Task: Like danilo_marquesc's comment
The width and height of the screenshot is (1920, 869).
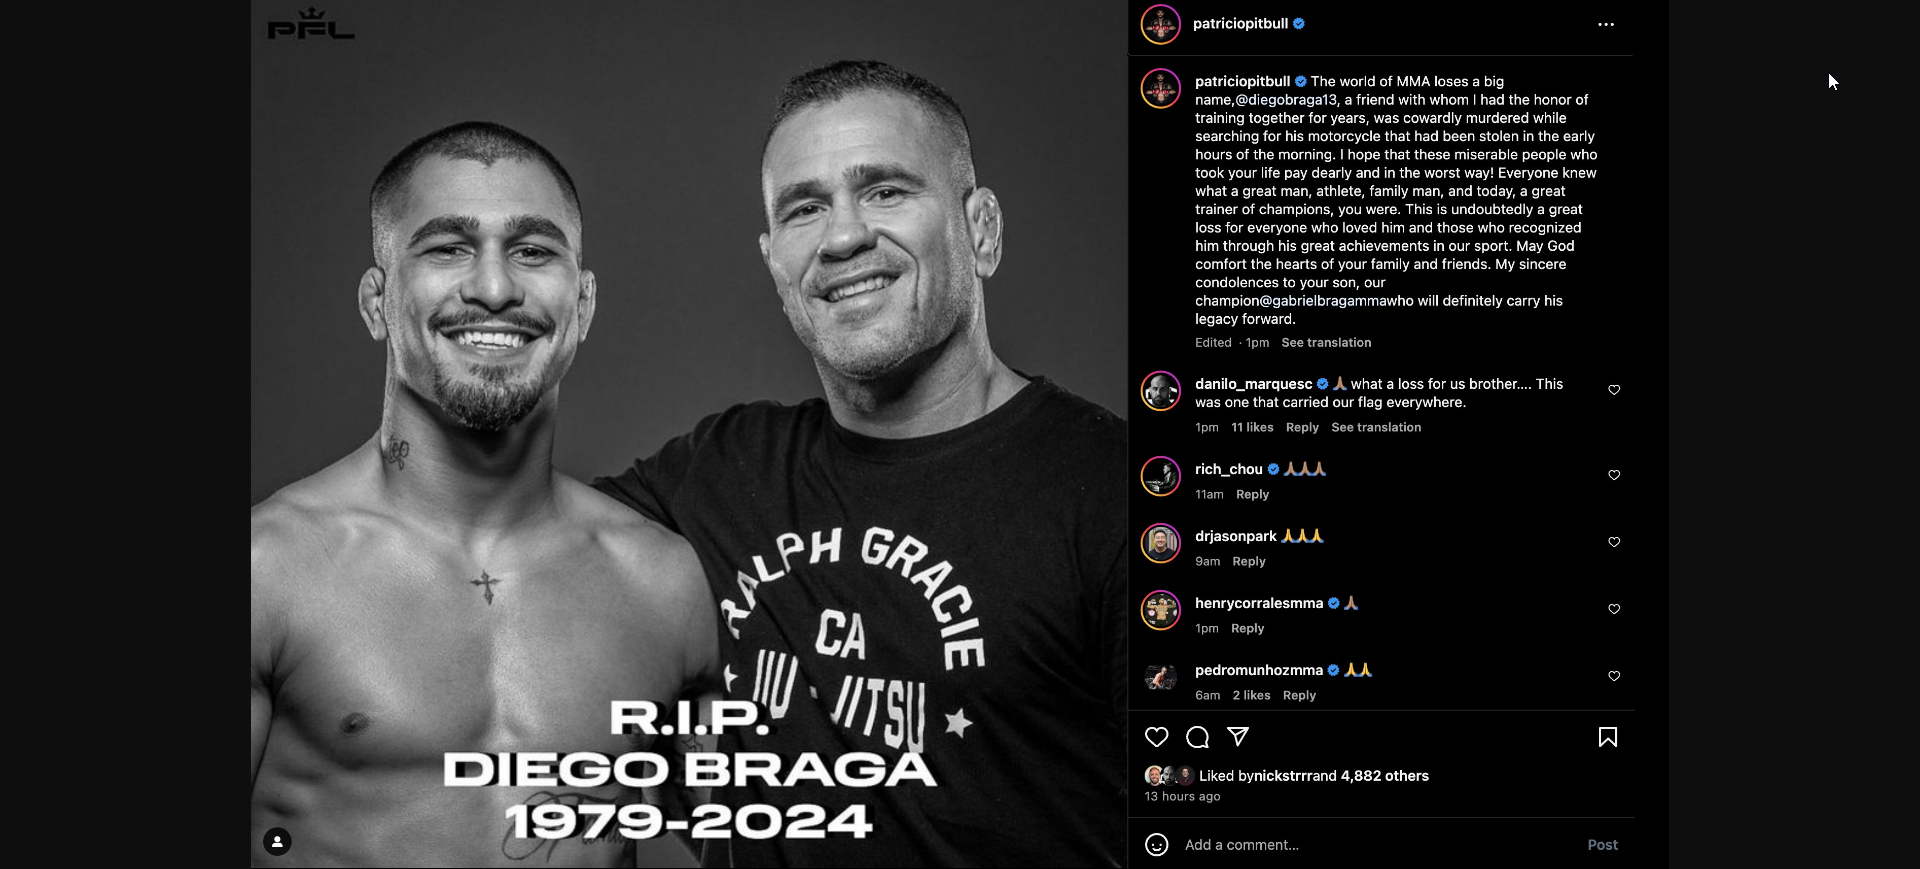Action: pyautogui.click(x=1614, y=390)
